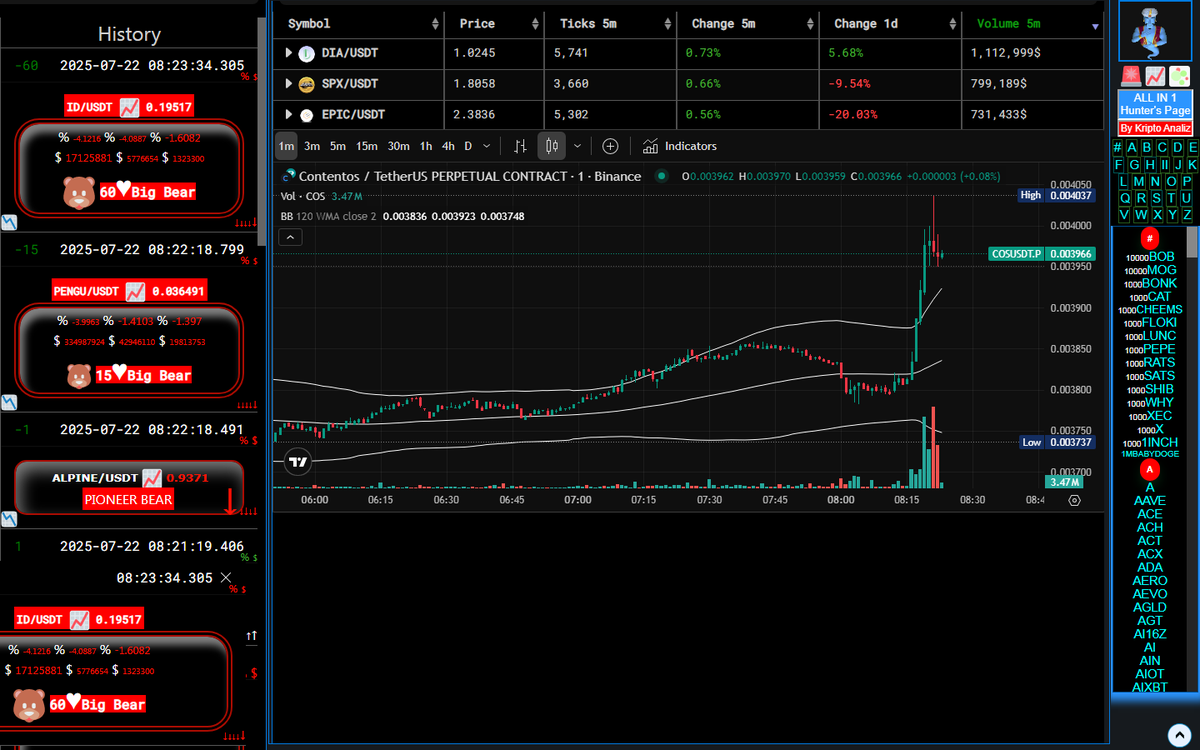This screenshot has width=1200, height=750.
Task: Sort table by Price column
Action: [493, 23]
